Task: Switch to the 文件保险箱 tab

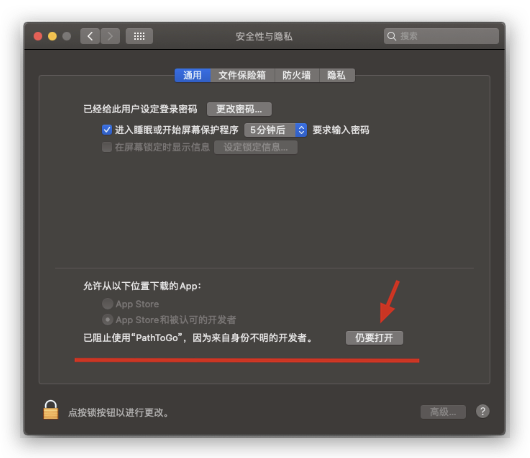Action: (242, 75)
